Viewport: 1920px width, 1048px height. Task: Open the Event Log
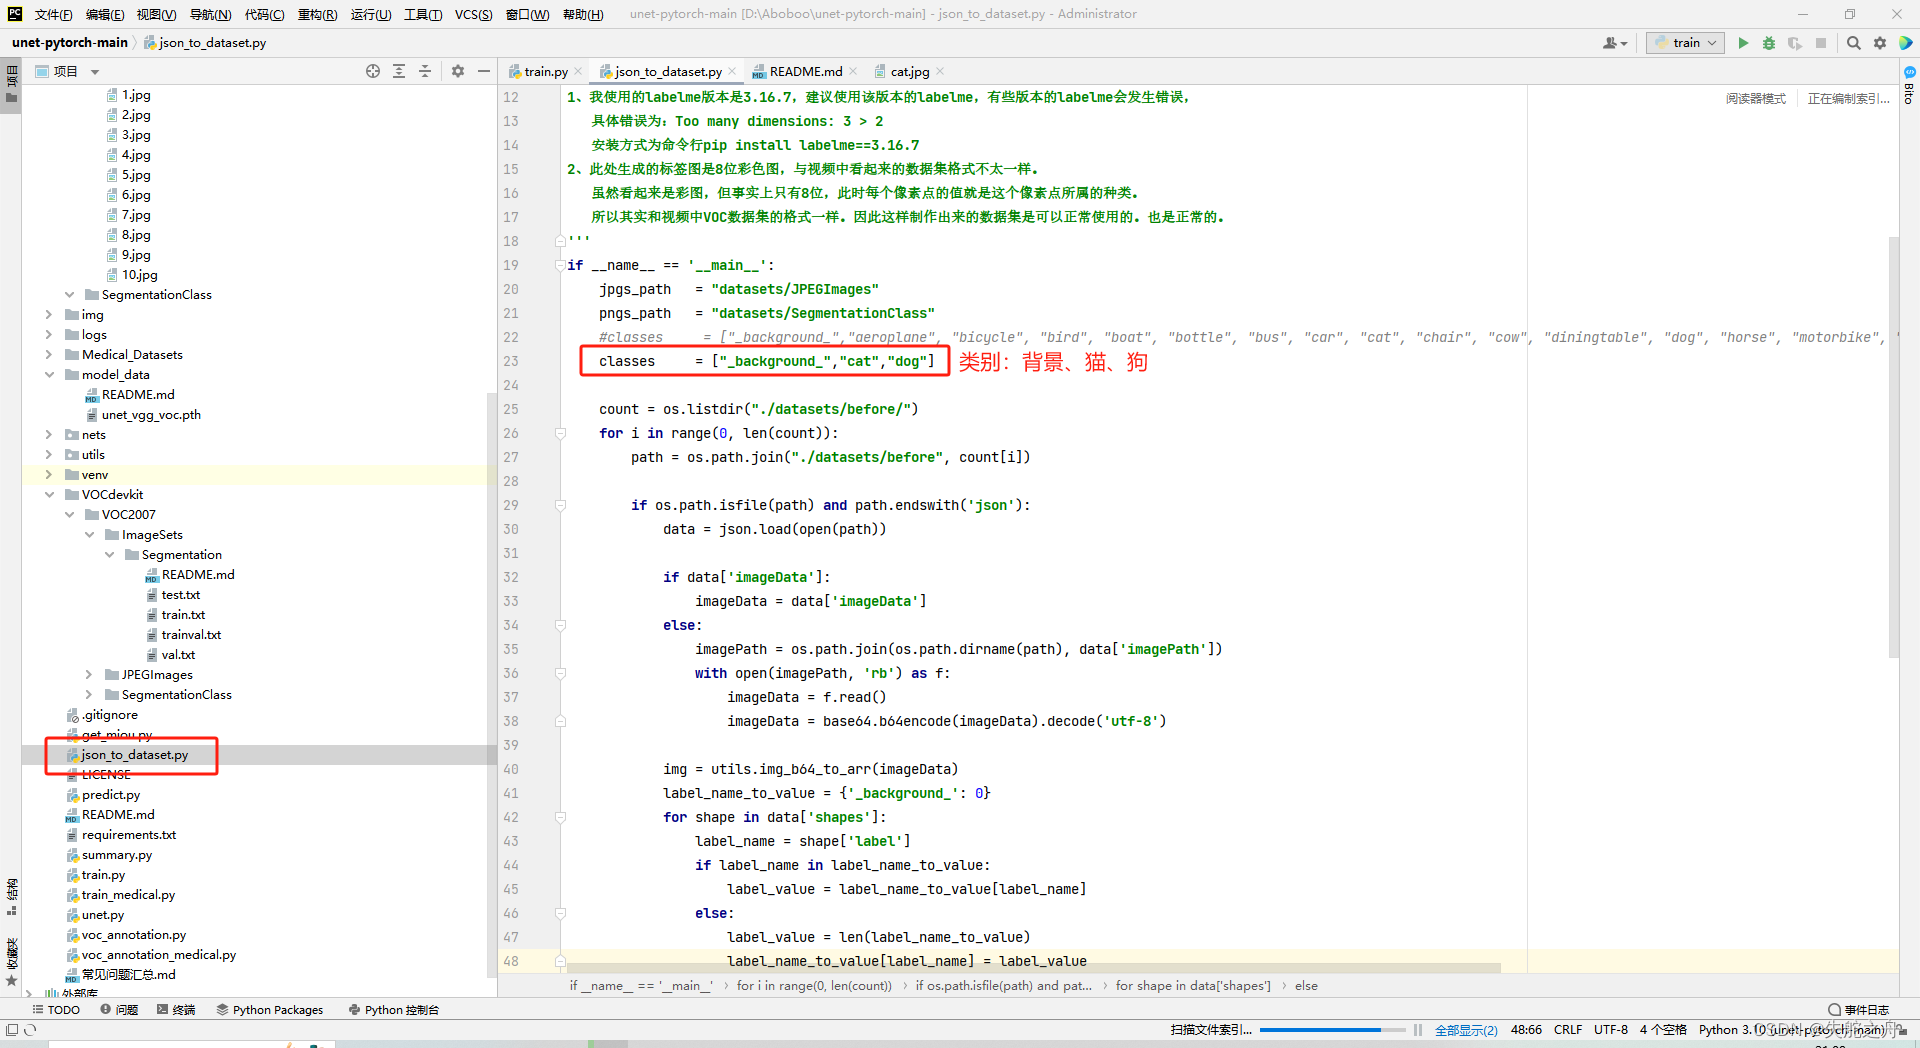(1859, 1010)
